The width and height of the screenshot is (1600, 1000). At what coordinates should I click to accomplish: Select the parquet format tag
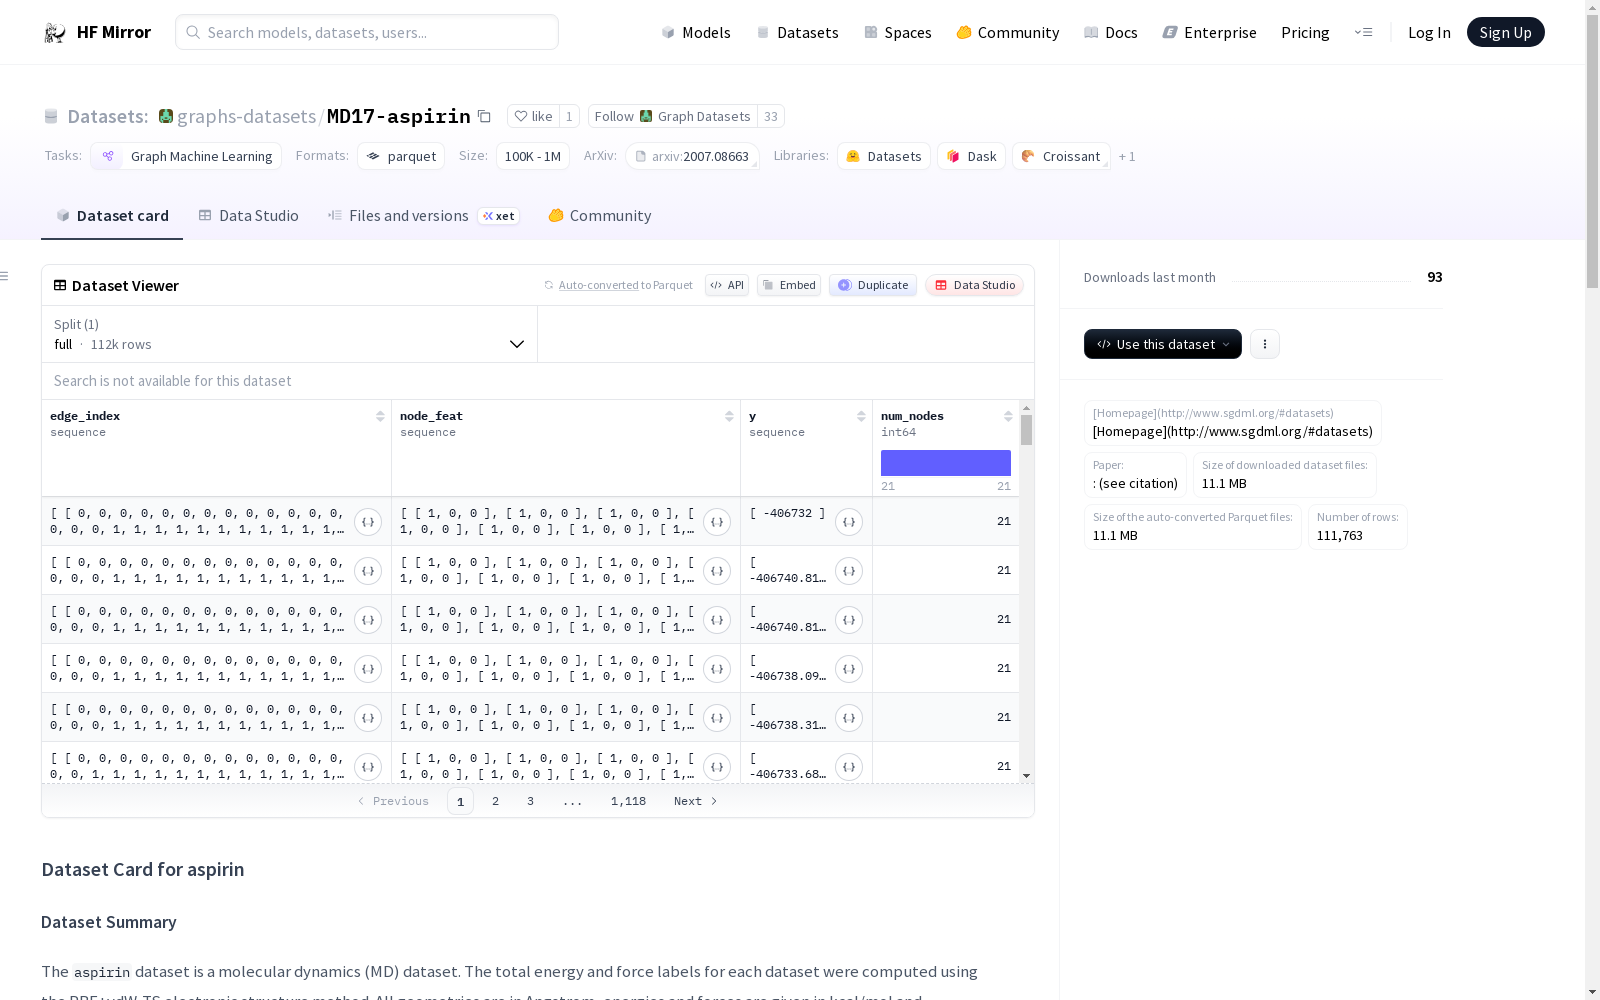401,156
